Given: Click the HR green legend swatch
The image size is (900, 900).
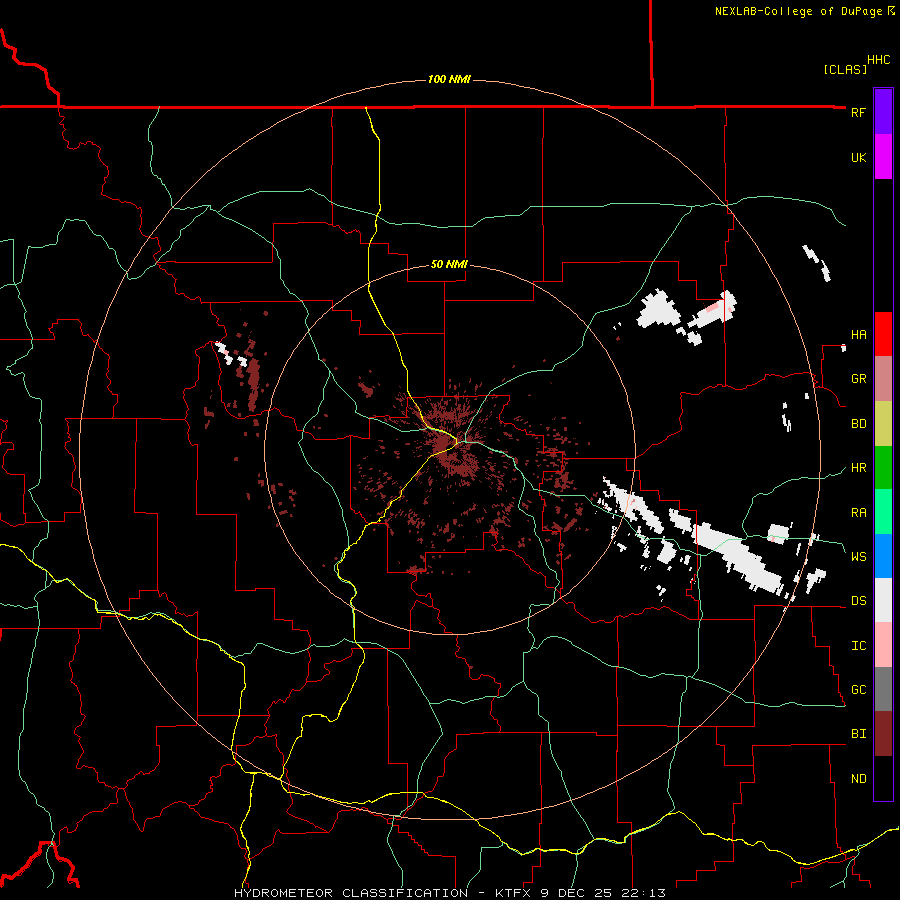Looking at the screenshot, I should [883, 468].
